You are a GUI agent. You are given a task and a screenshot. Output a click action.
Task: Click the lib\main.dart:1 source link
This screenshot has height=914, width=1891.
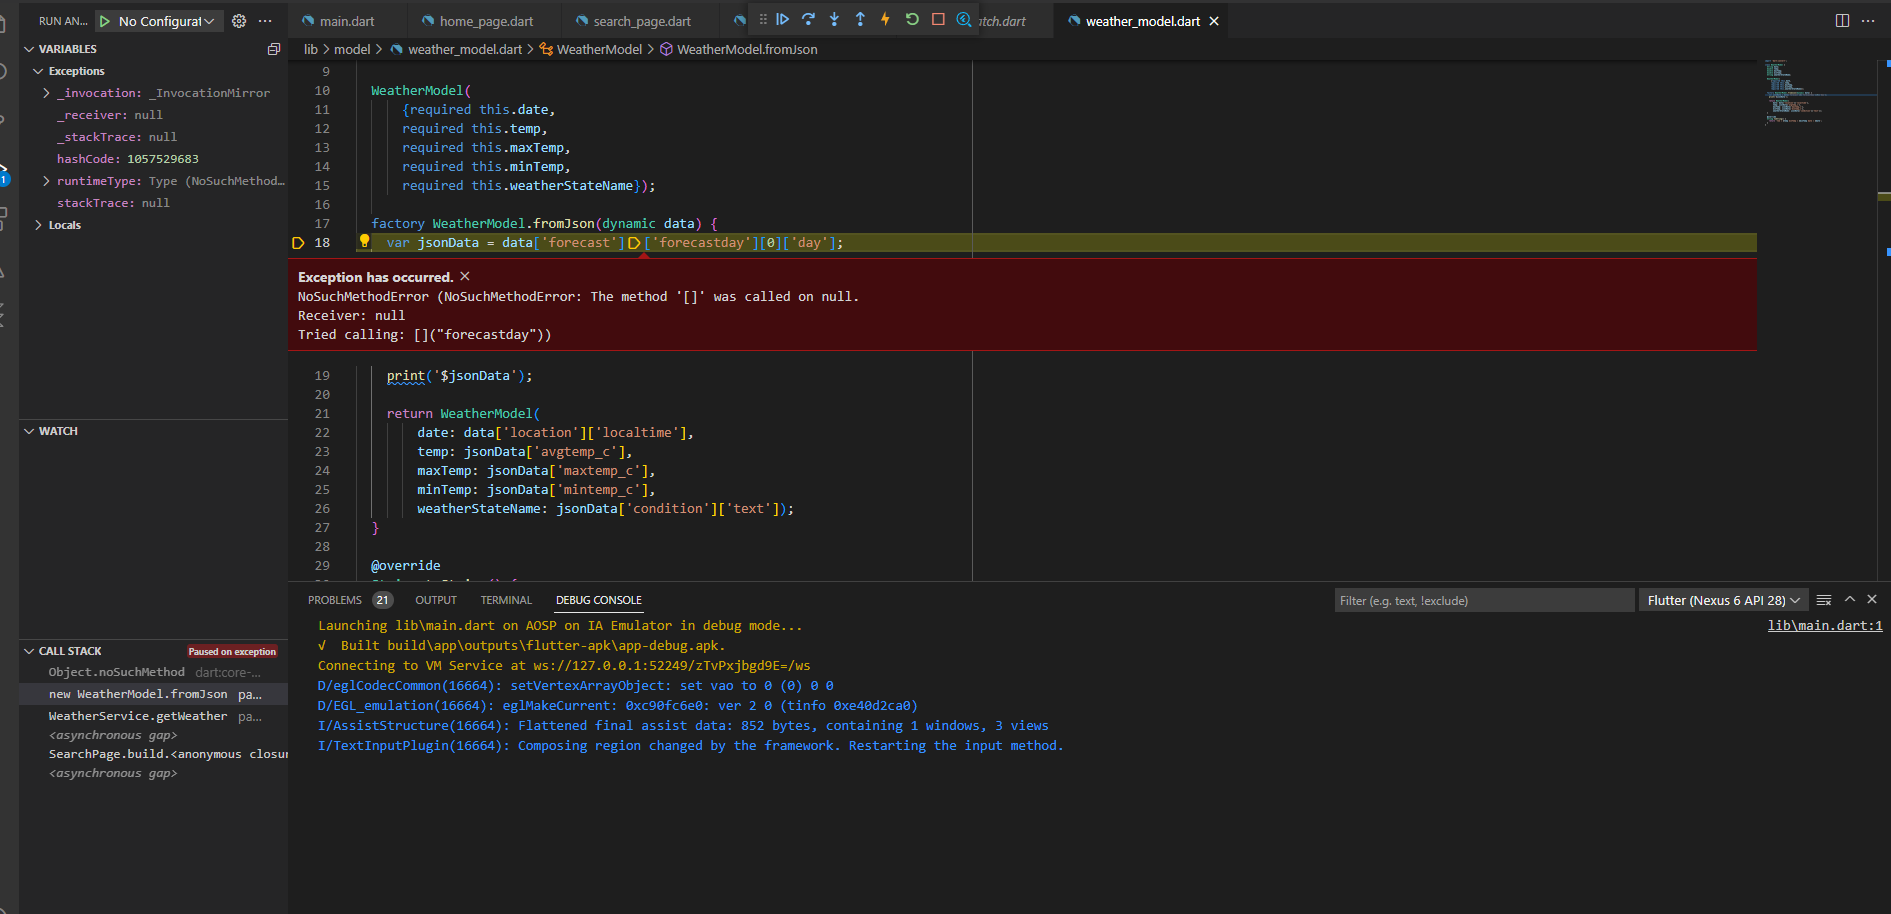1825,626
